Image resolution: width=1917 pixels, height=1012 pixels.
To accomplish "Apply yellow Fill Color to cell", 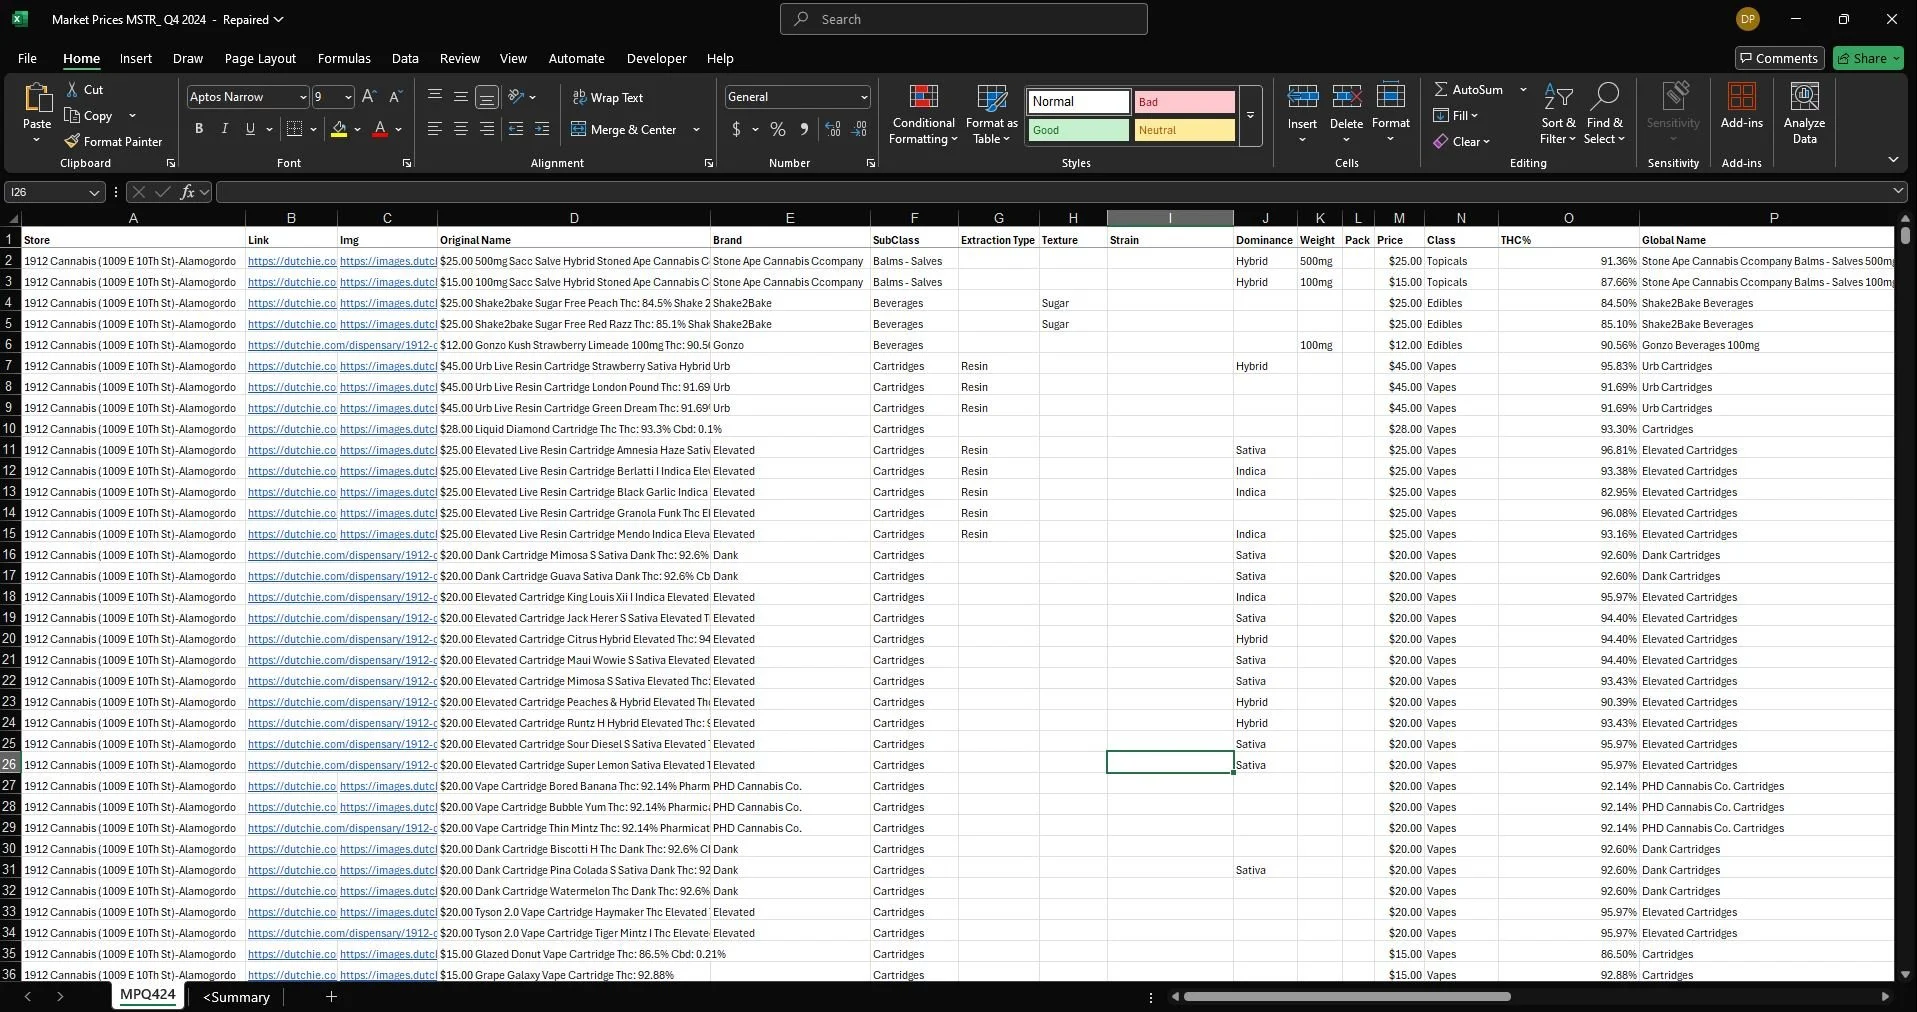I will (339, 129).
